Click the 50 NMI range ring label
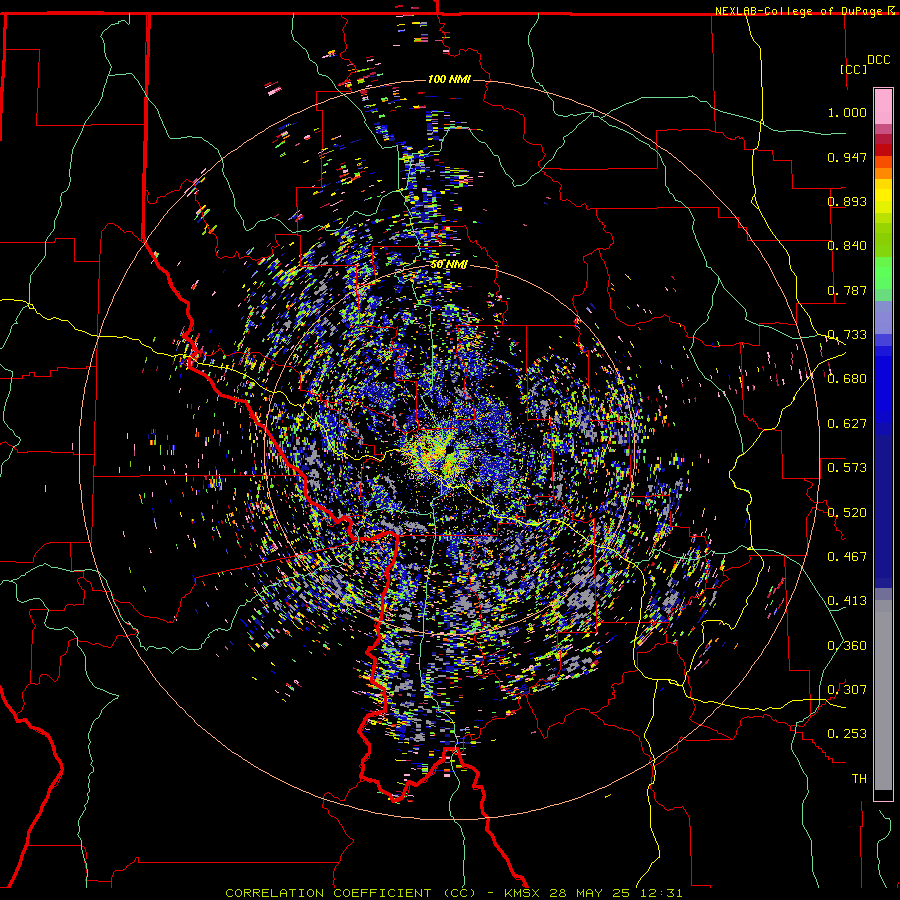 pos(449,265)
